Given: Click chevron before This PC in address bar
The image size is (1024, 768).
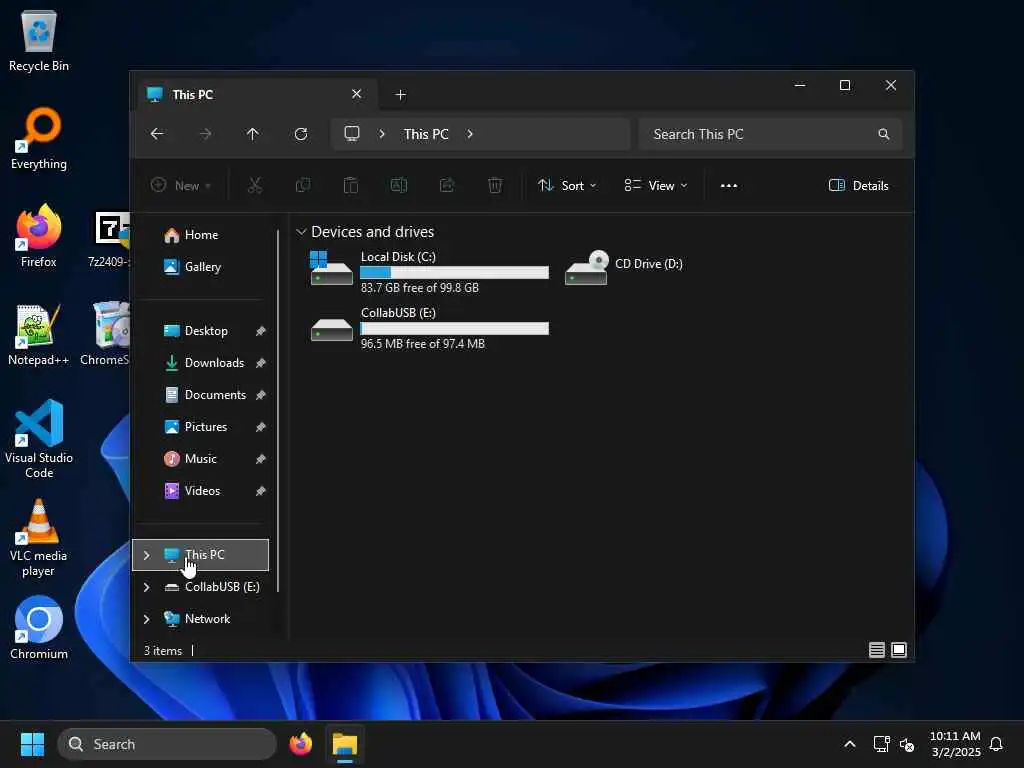Looking at the screenshot, I should [x=382, y=134].
